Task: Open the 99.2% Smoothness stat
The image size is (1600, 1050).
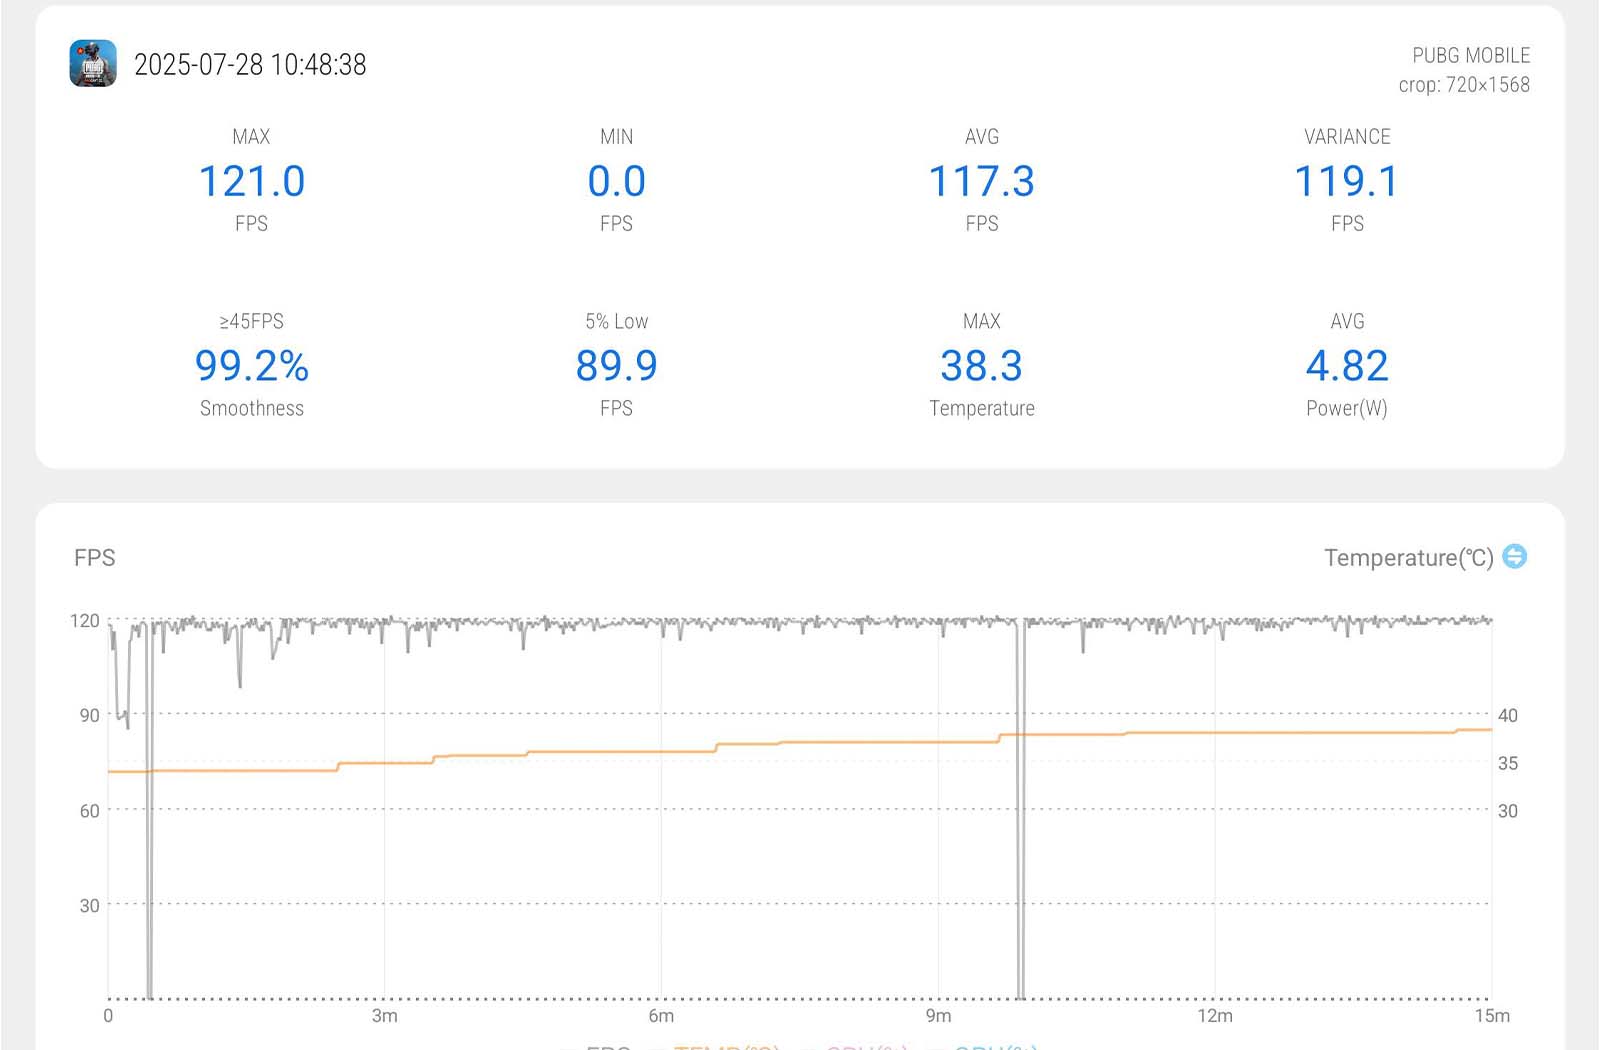Action: pyautogui.click(x=251, y=366)
